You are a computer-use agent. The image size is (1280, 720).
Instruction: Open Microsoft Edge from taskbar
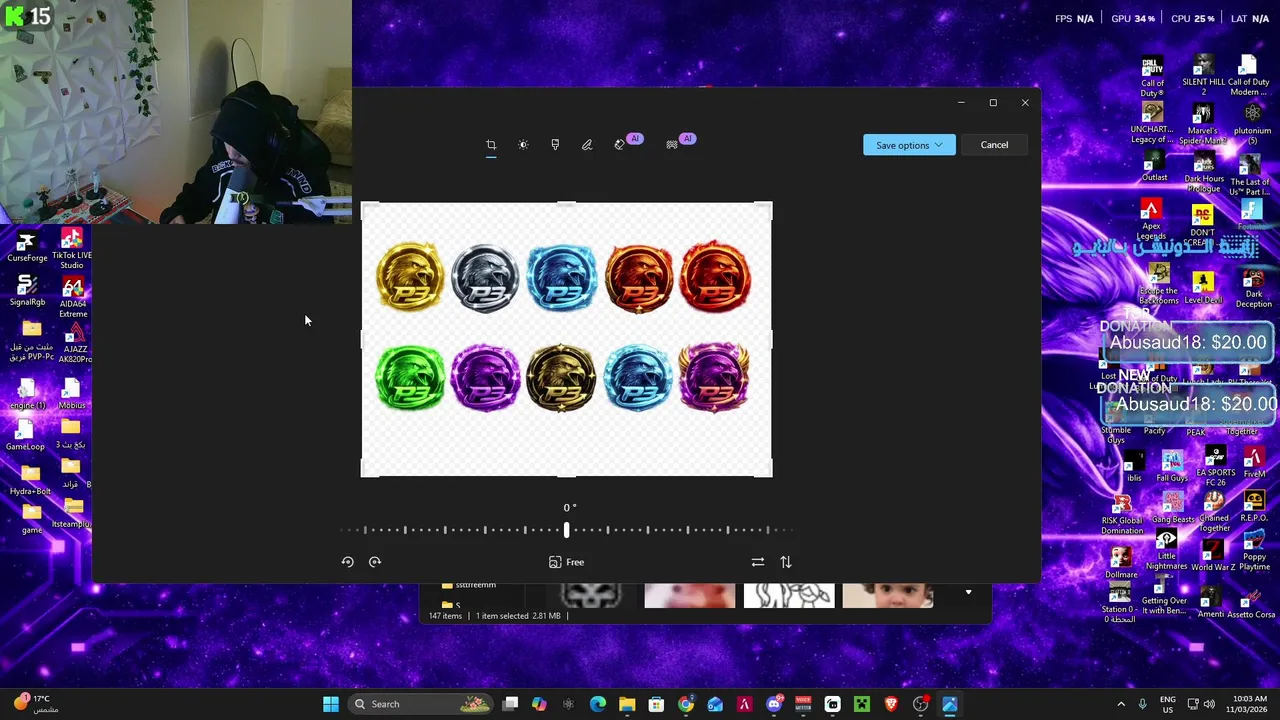598,704
